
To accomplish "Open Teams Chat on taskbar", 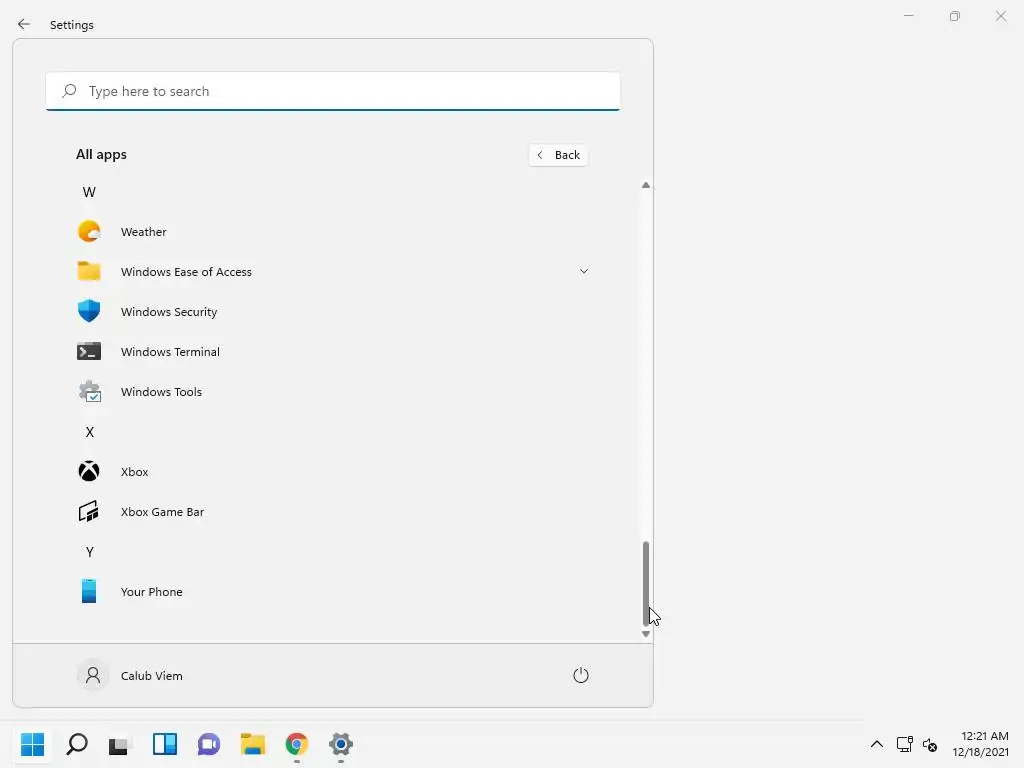I will pos(209,744).
